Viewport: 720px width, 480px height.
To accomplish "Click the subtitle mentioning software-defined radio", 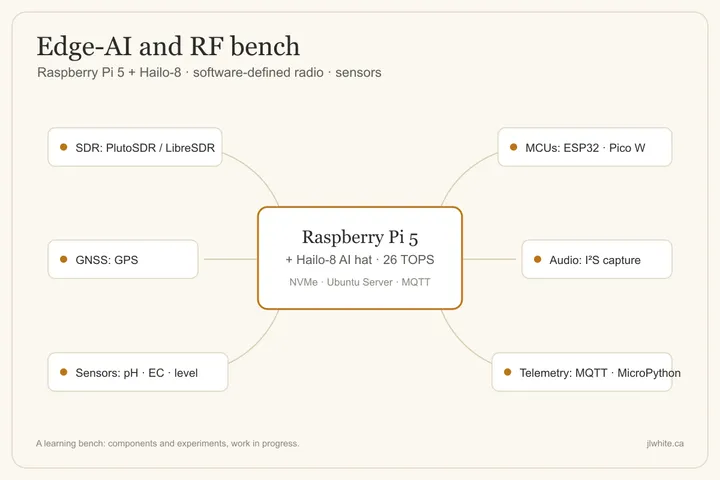I will point(209,73).
